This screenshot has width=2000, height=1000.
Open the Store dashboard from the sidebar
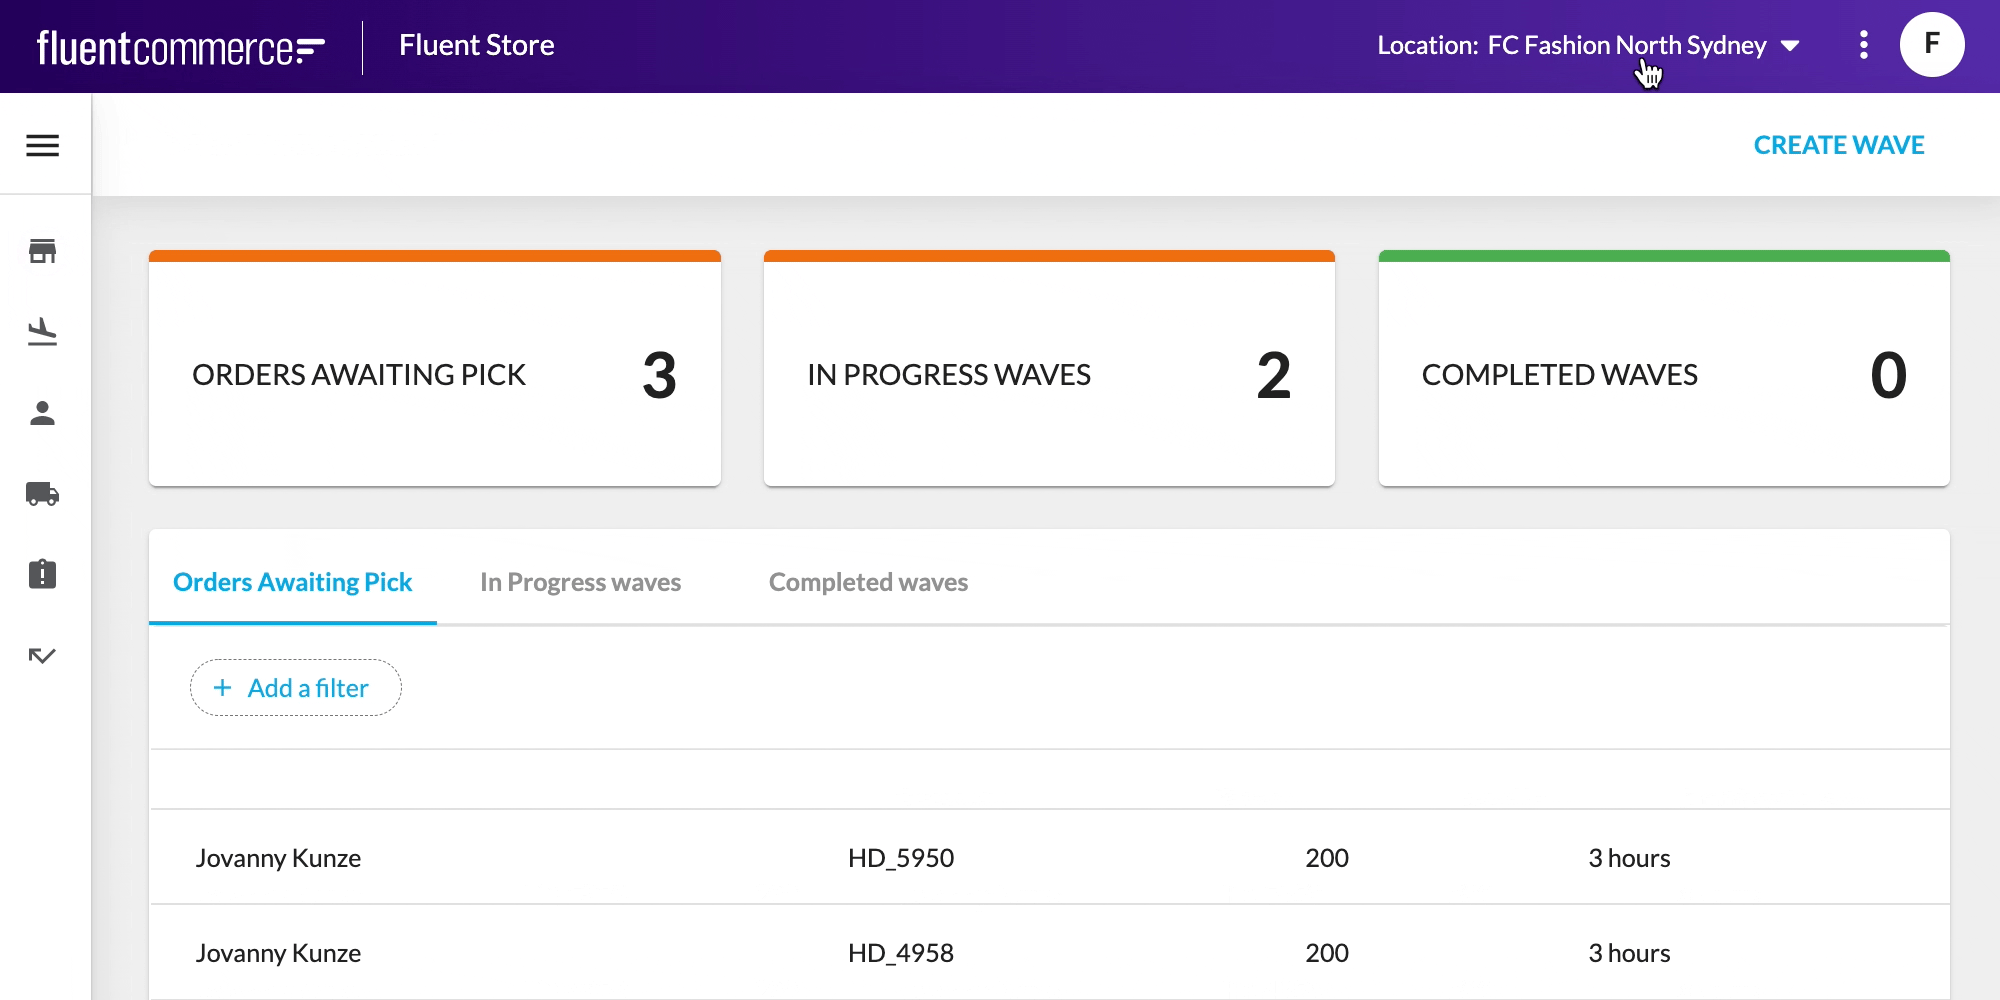coord(42,252)
